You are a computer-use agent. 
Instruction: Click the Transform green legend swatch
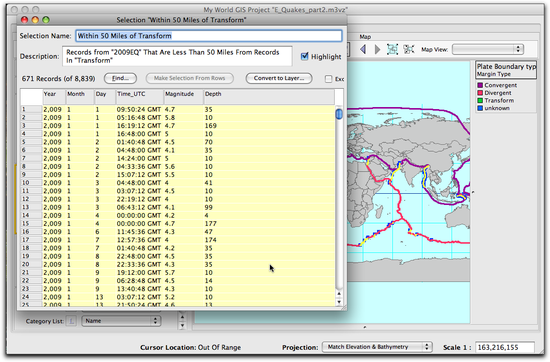(x=480, y=101)
